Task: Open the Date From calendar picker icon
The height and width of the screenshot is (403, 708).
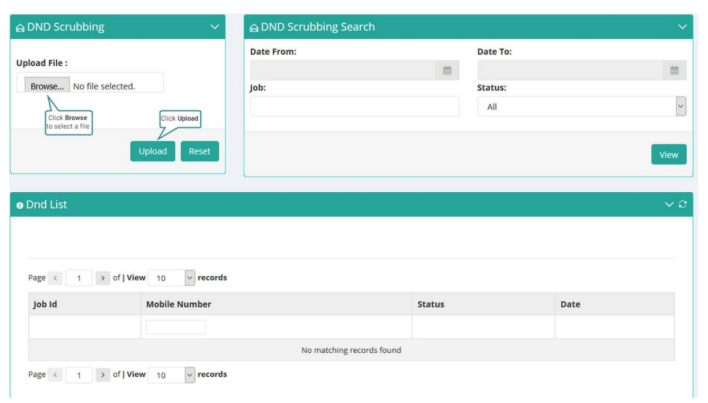Action: coord(447,70)
